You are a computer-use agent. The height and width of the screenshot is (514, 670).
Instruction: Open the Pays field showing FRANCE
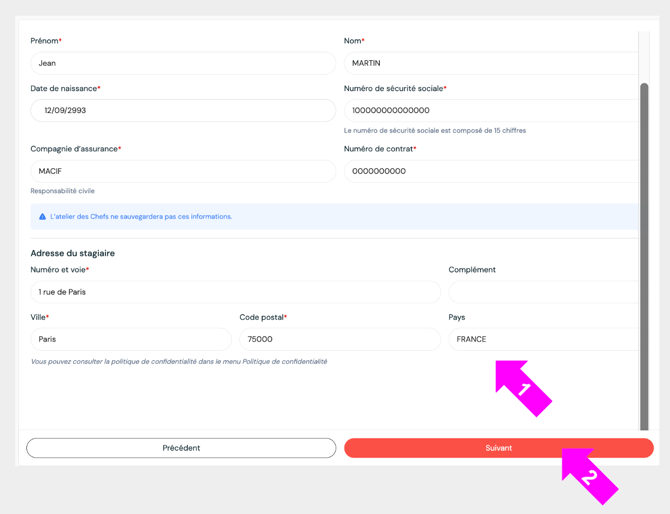[542, 340]
